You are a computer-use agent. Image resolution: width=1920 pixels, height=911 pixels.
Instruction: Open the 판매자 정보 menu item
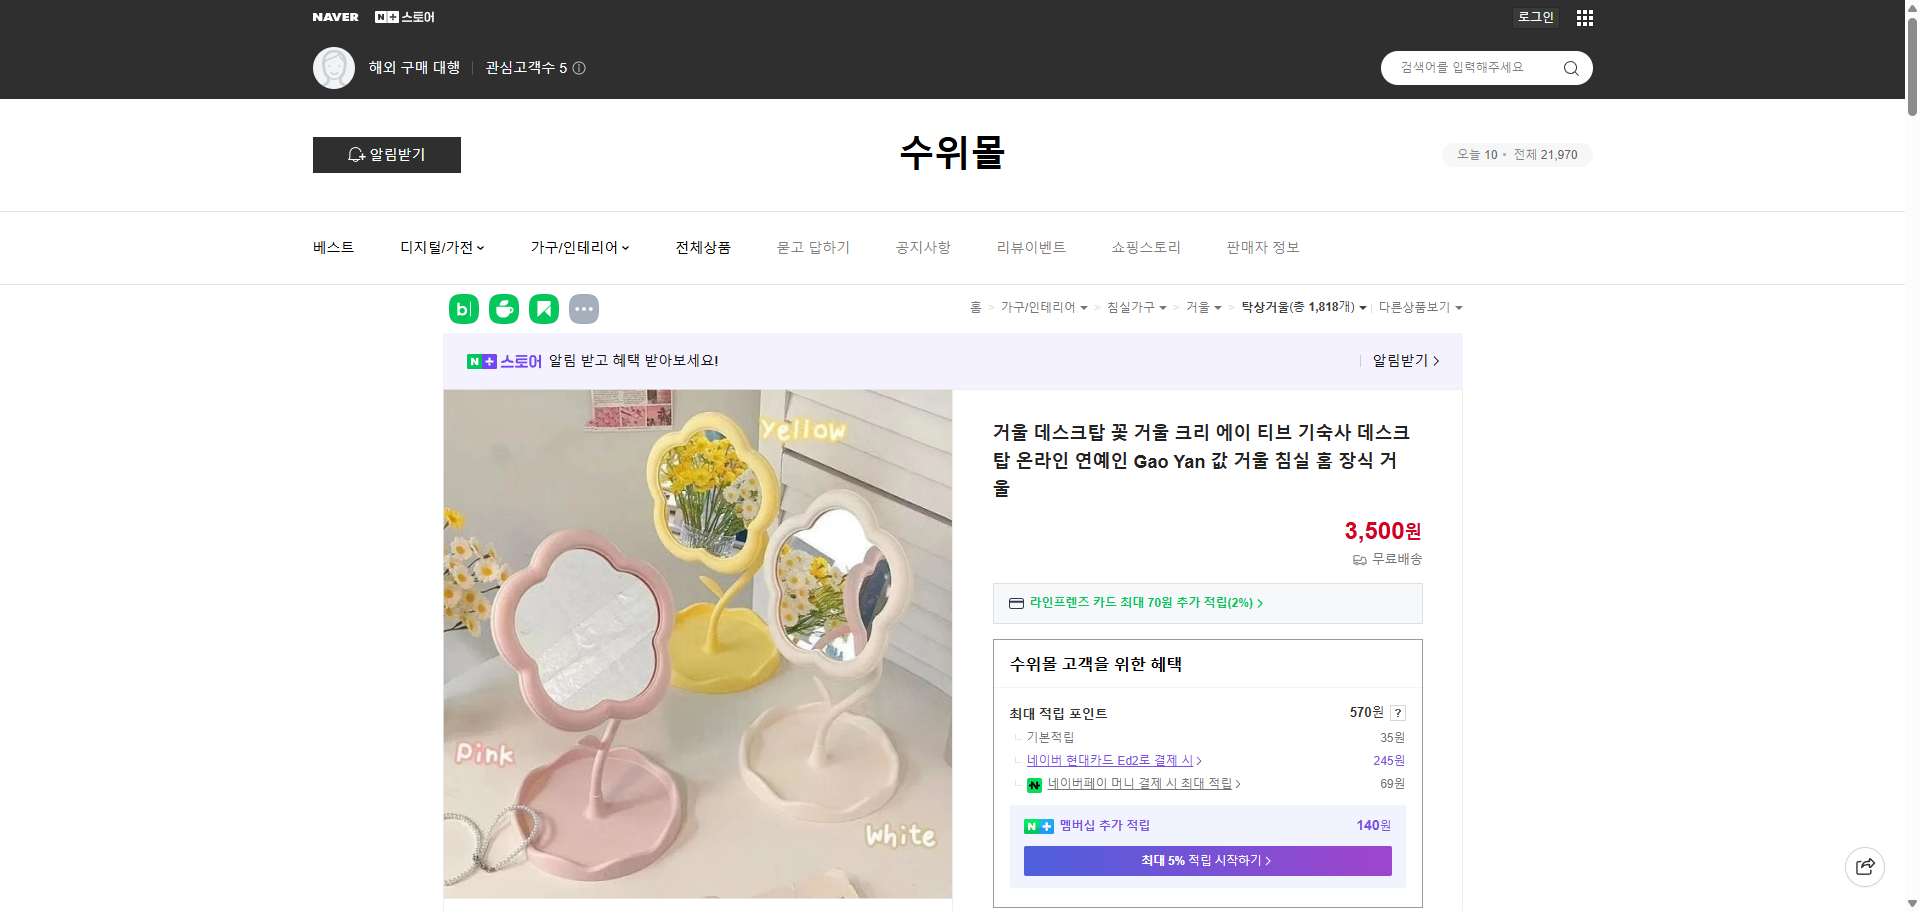click(x=1262, y=247)
